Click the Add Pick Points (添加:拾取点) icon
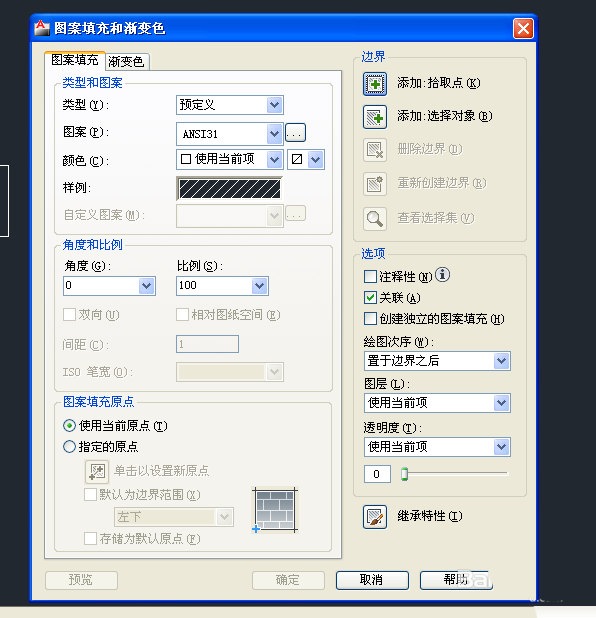This screenshot has width=596, height=618. click(x=374, y=84)
